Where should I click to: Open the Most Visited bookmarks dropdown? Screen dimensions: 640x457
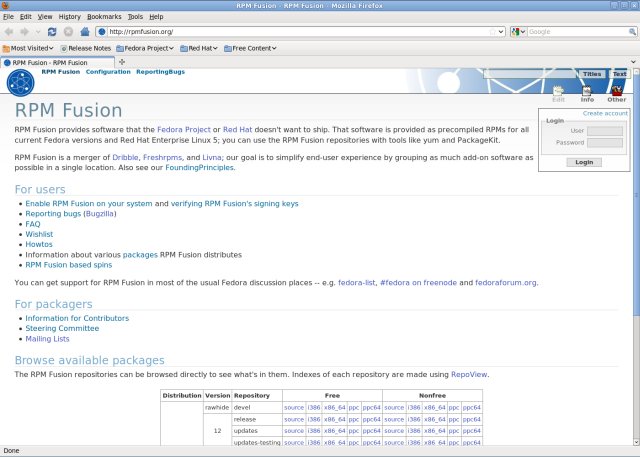click(30, 48)
